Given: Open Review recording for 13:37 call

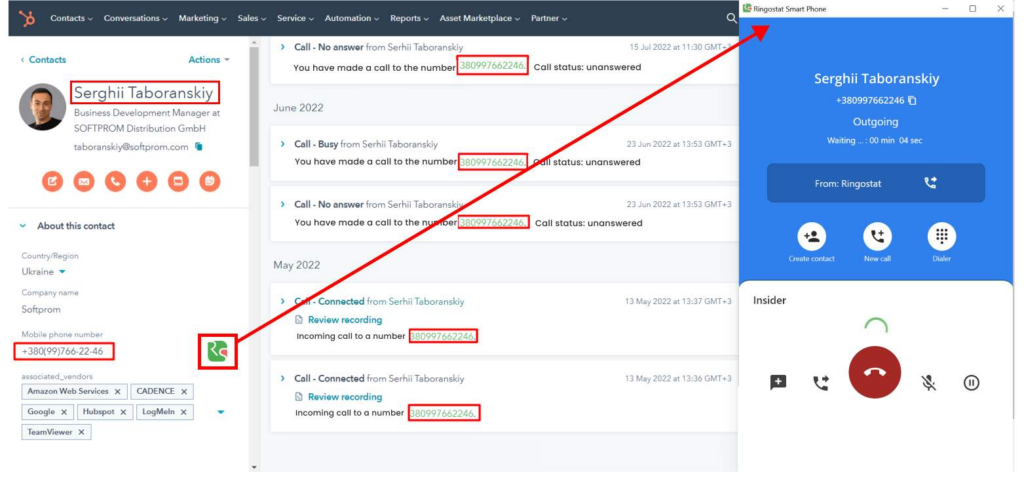Looking at the screenshot, I should point(345,320).
